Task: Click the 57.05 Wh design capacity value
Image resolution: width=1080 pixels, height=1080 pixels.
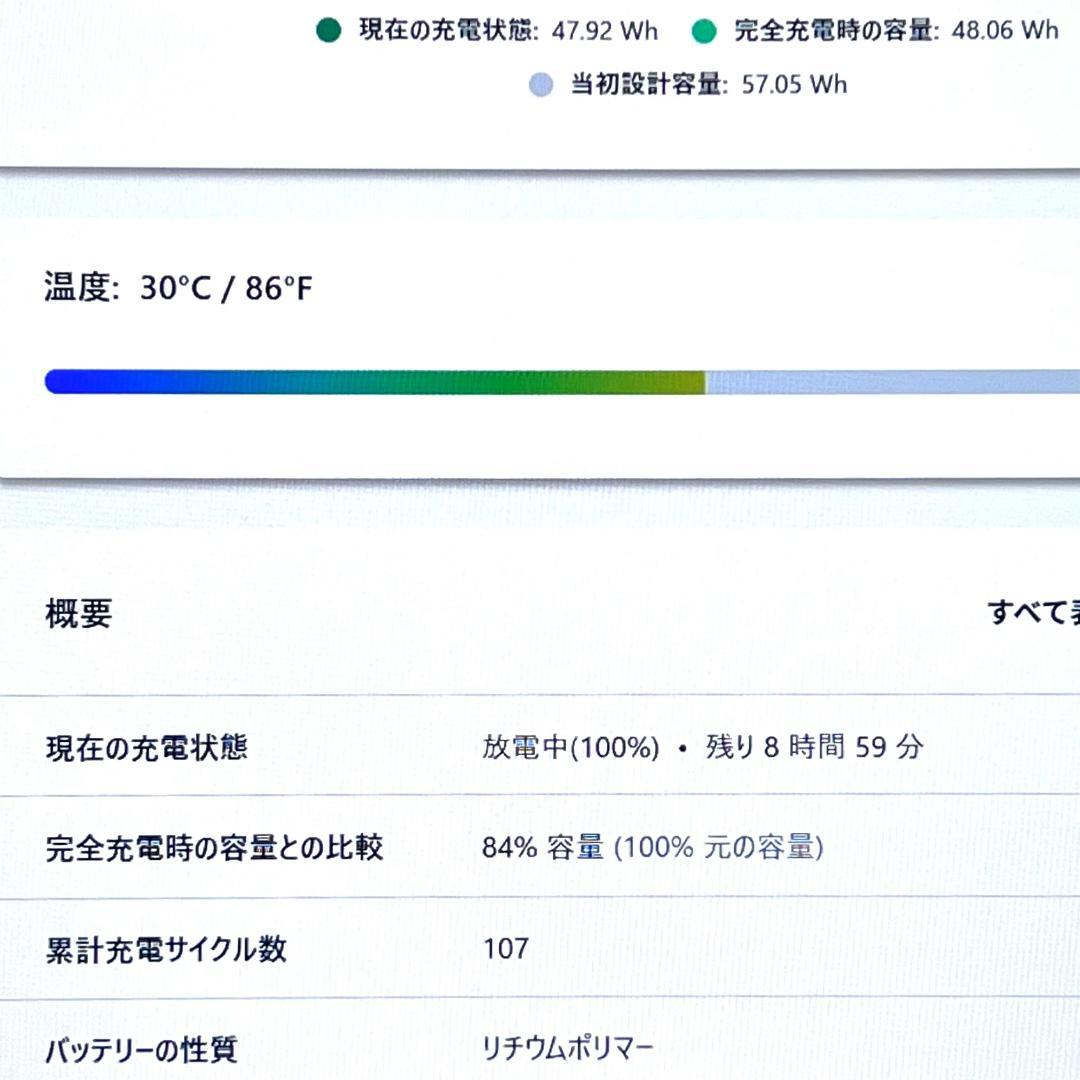Action: point(796,85)
